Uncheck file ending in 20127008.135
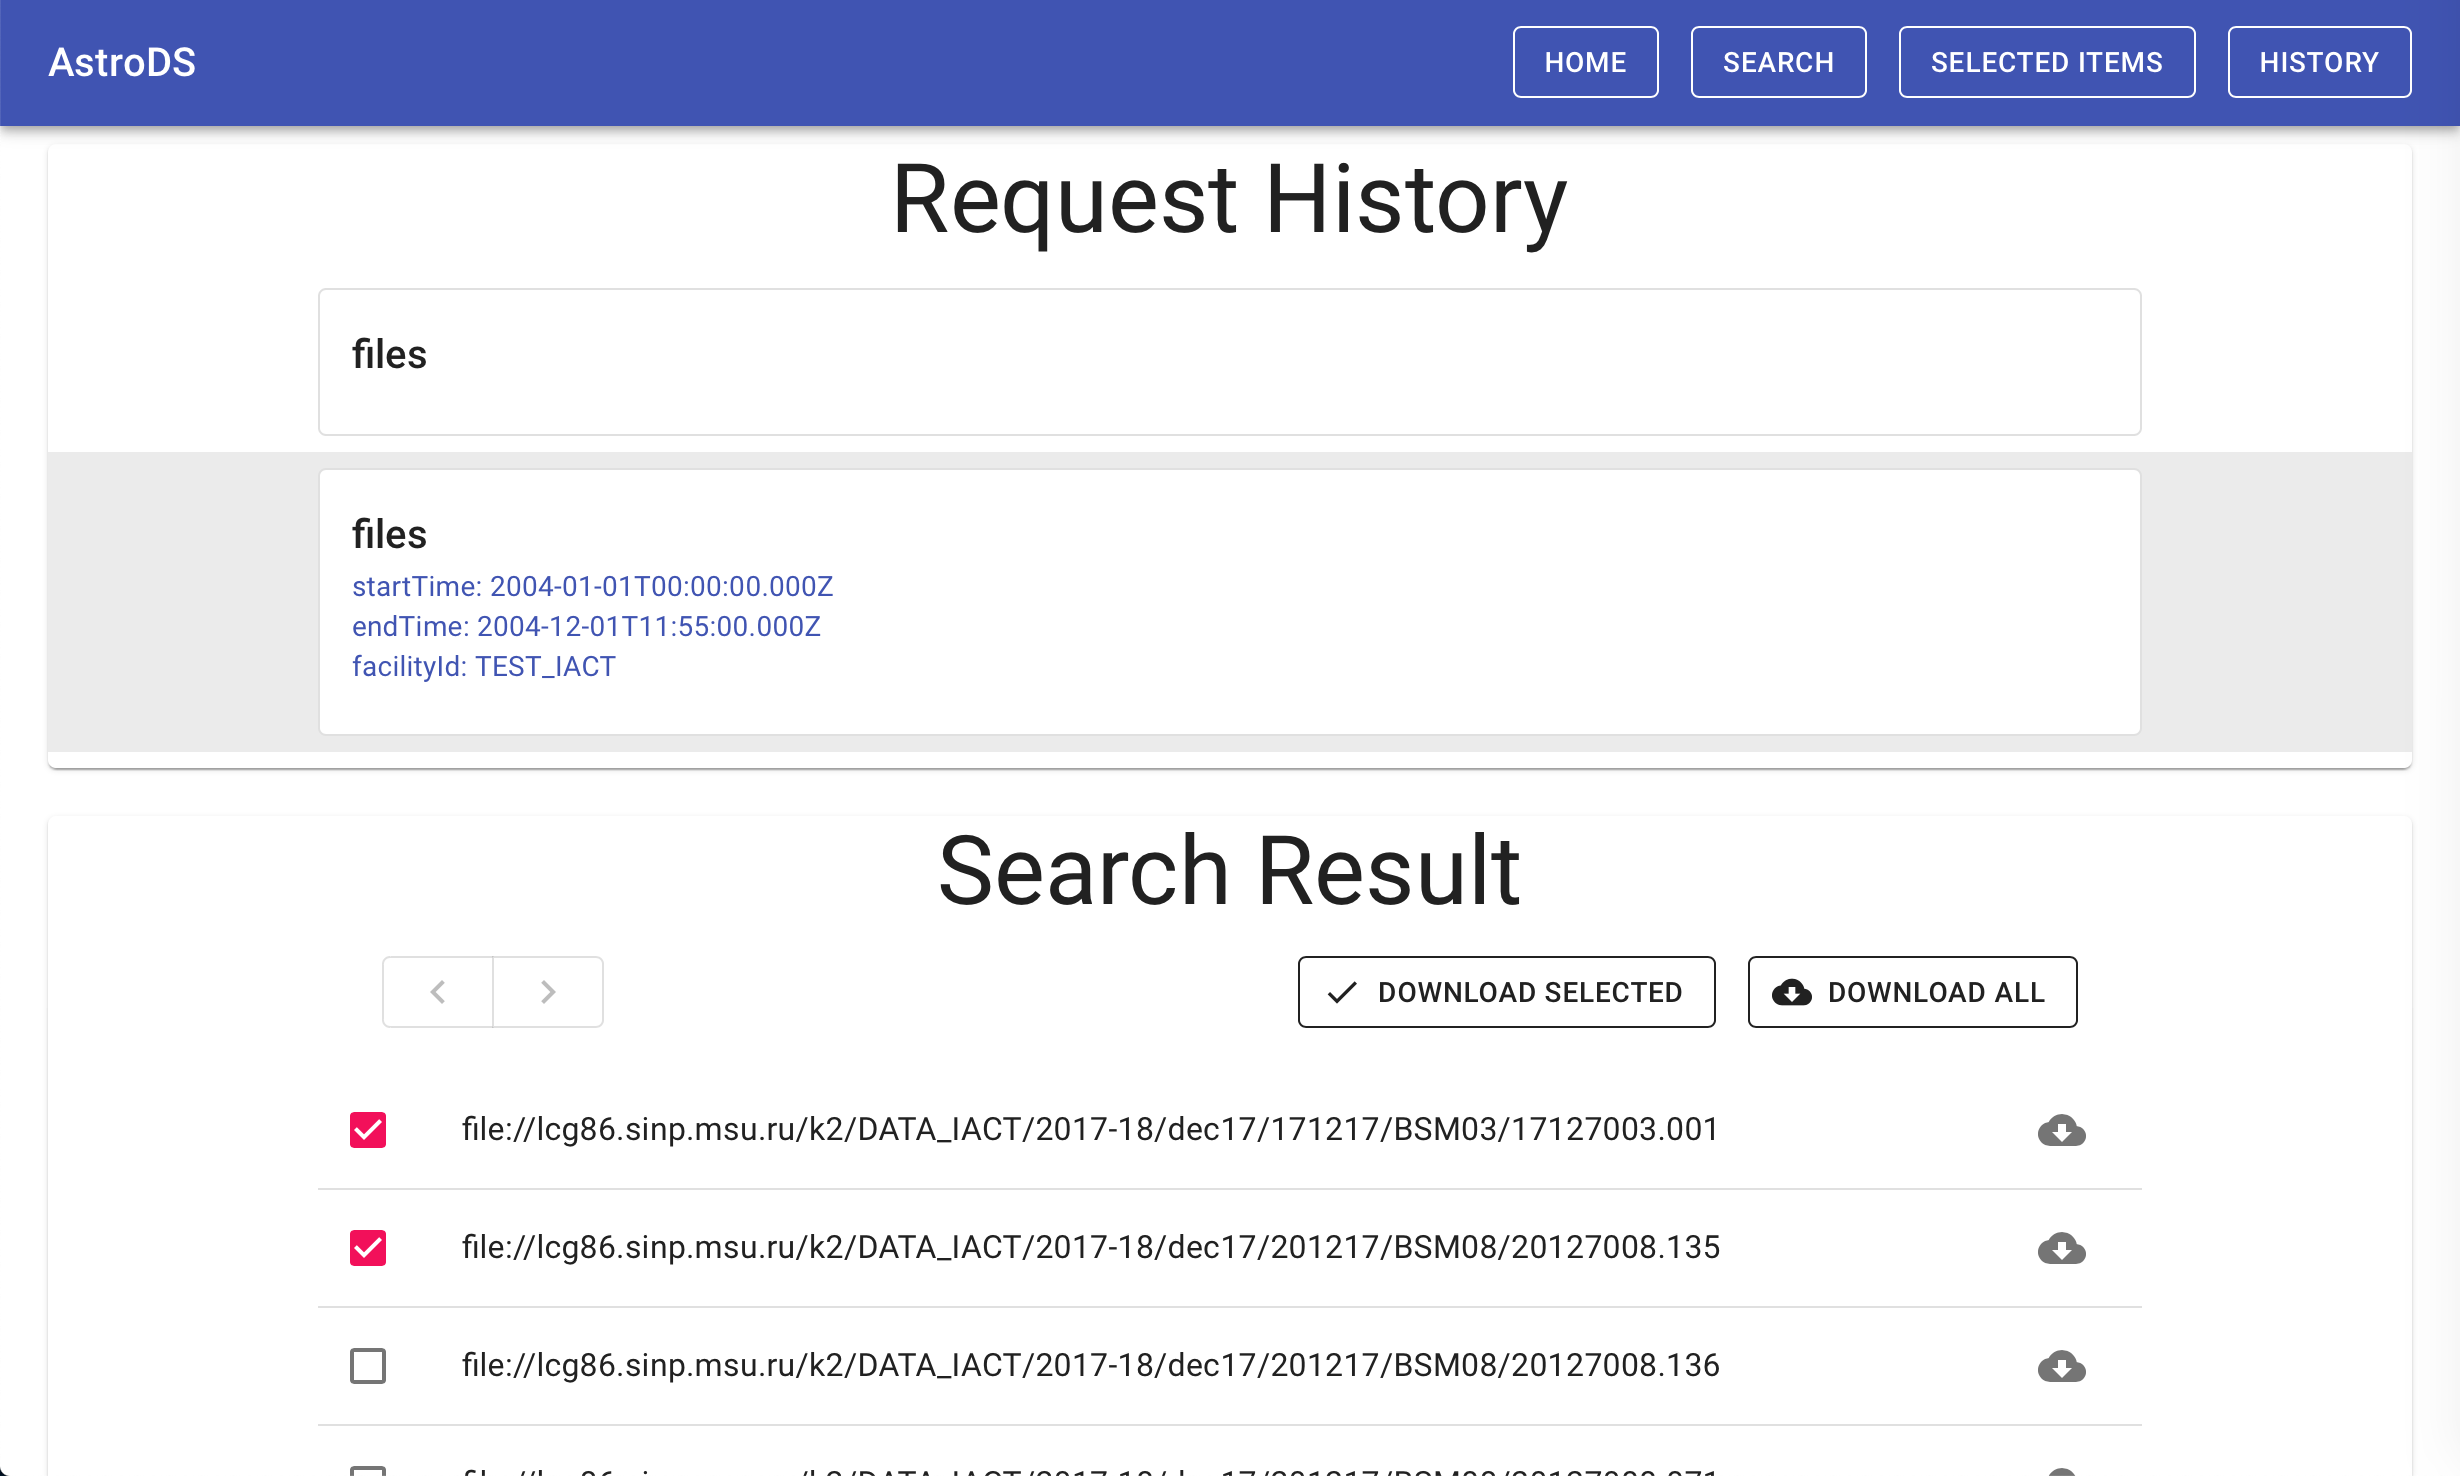This screenshot has width=2460, height=1476. (368, 1248)
